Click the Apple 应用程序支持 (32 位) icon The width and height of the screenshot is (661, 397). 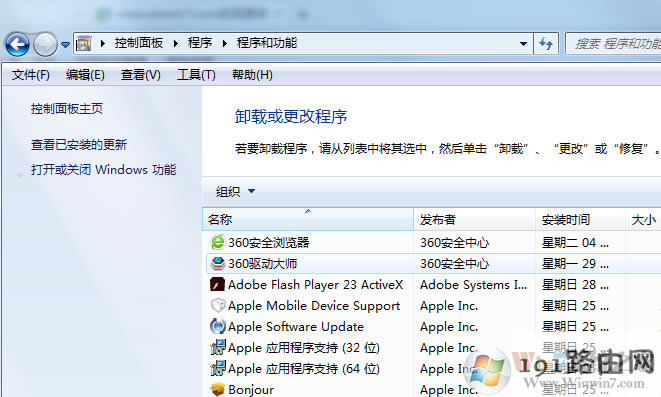coord(218,347)
